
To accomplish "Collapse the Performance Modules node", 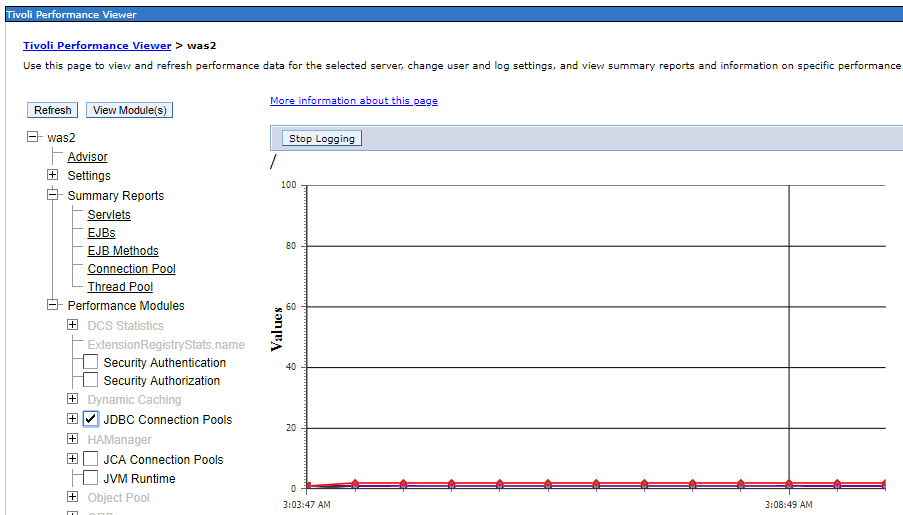I will [52, 305].
